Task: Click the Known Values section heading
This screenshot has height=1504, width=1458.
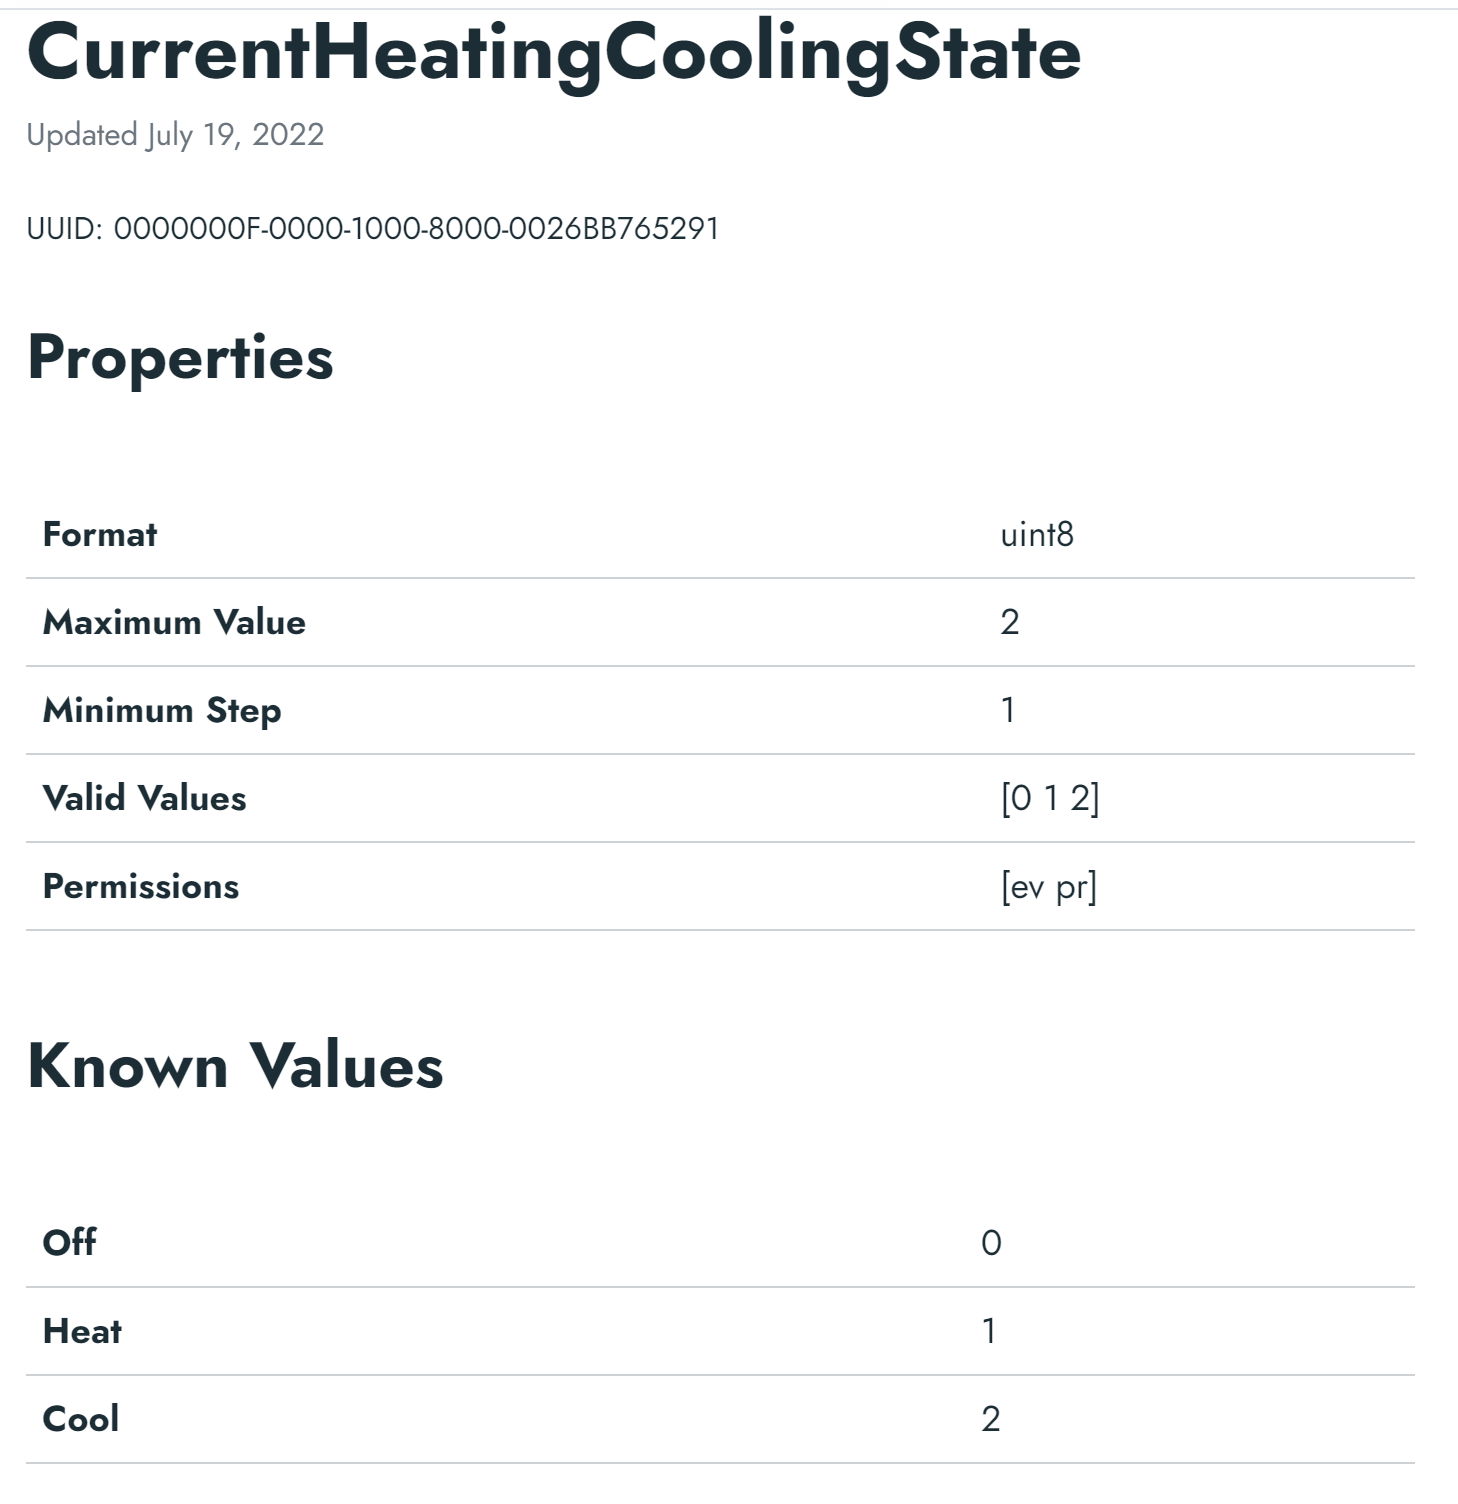Action: [235, 1065]
